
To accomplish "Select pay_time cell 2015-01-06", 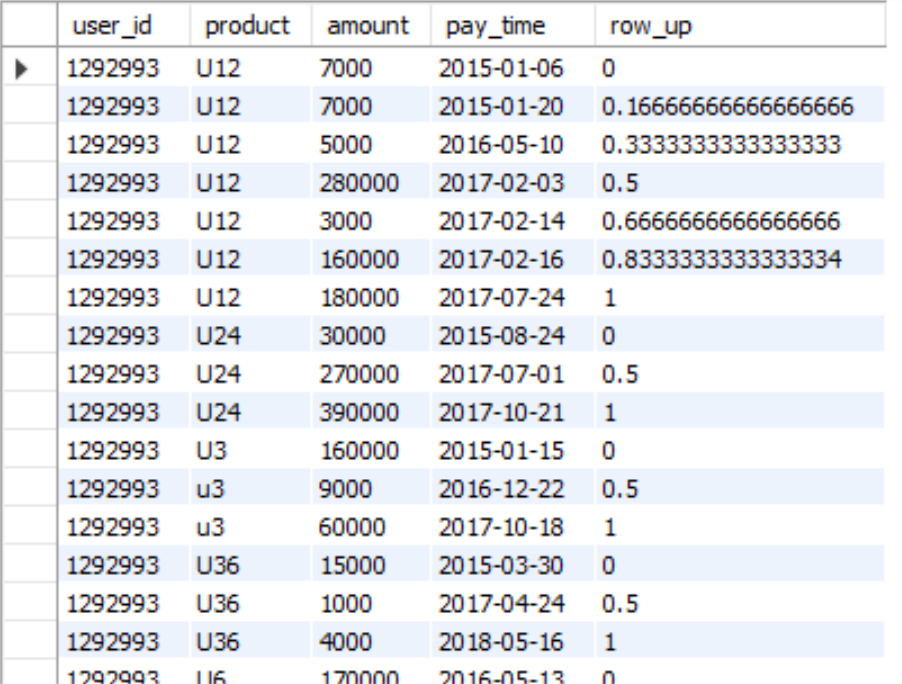I will pyautogui.click(x=512, y=68).
